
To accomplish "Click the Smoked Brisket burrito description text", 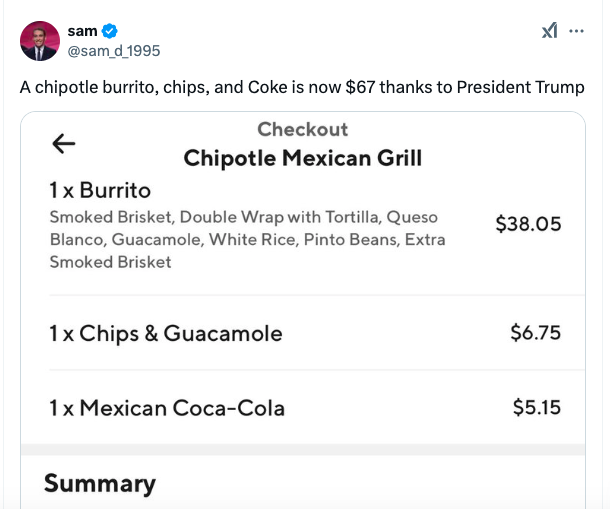I will coord(247,239).
